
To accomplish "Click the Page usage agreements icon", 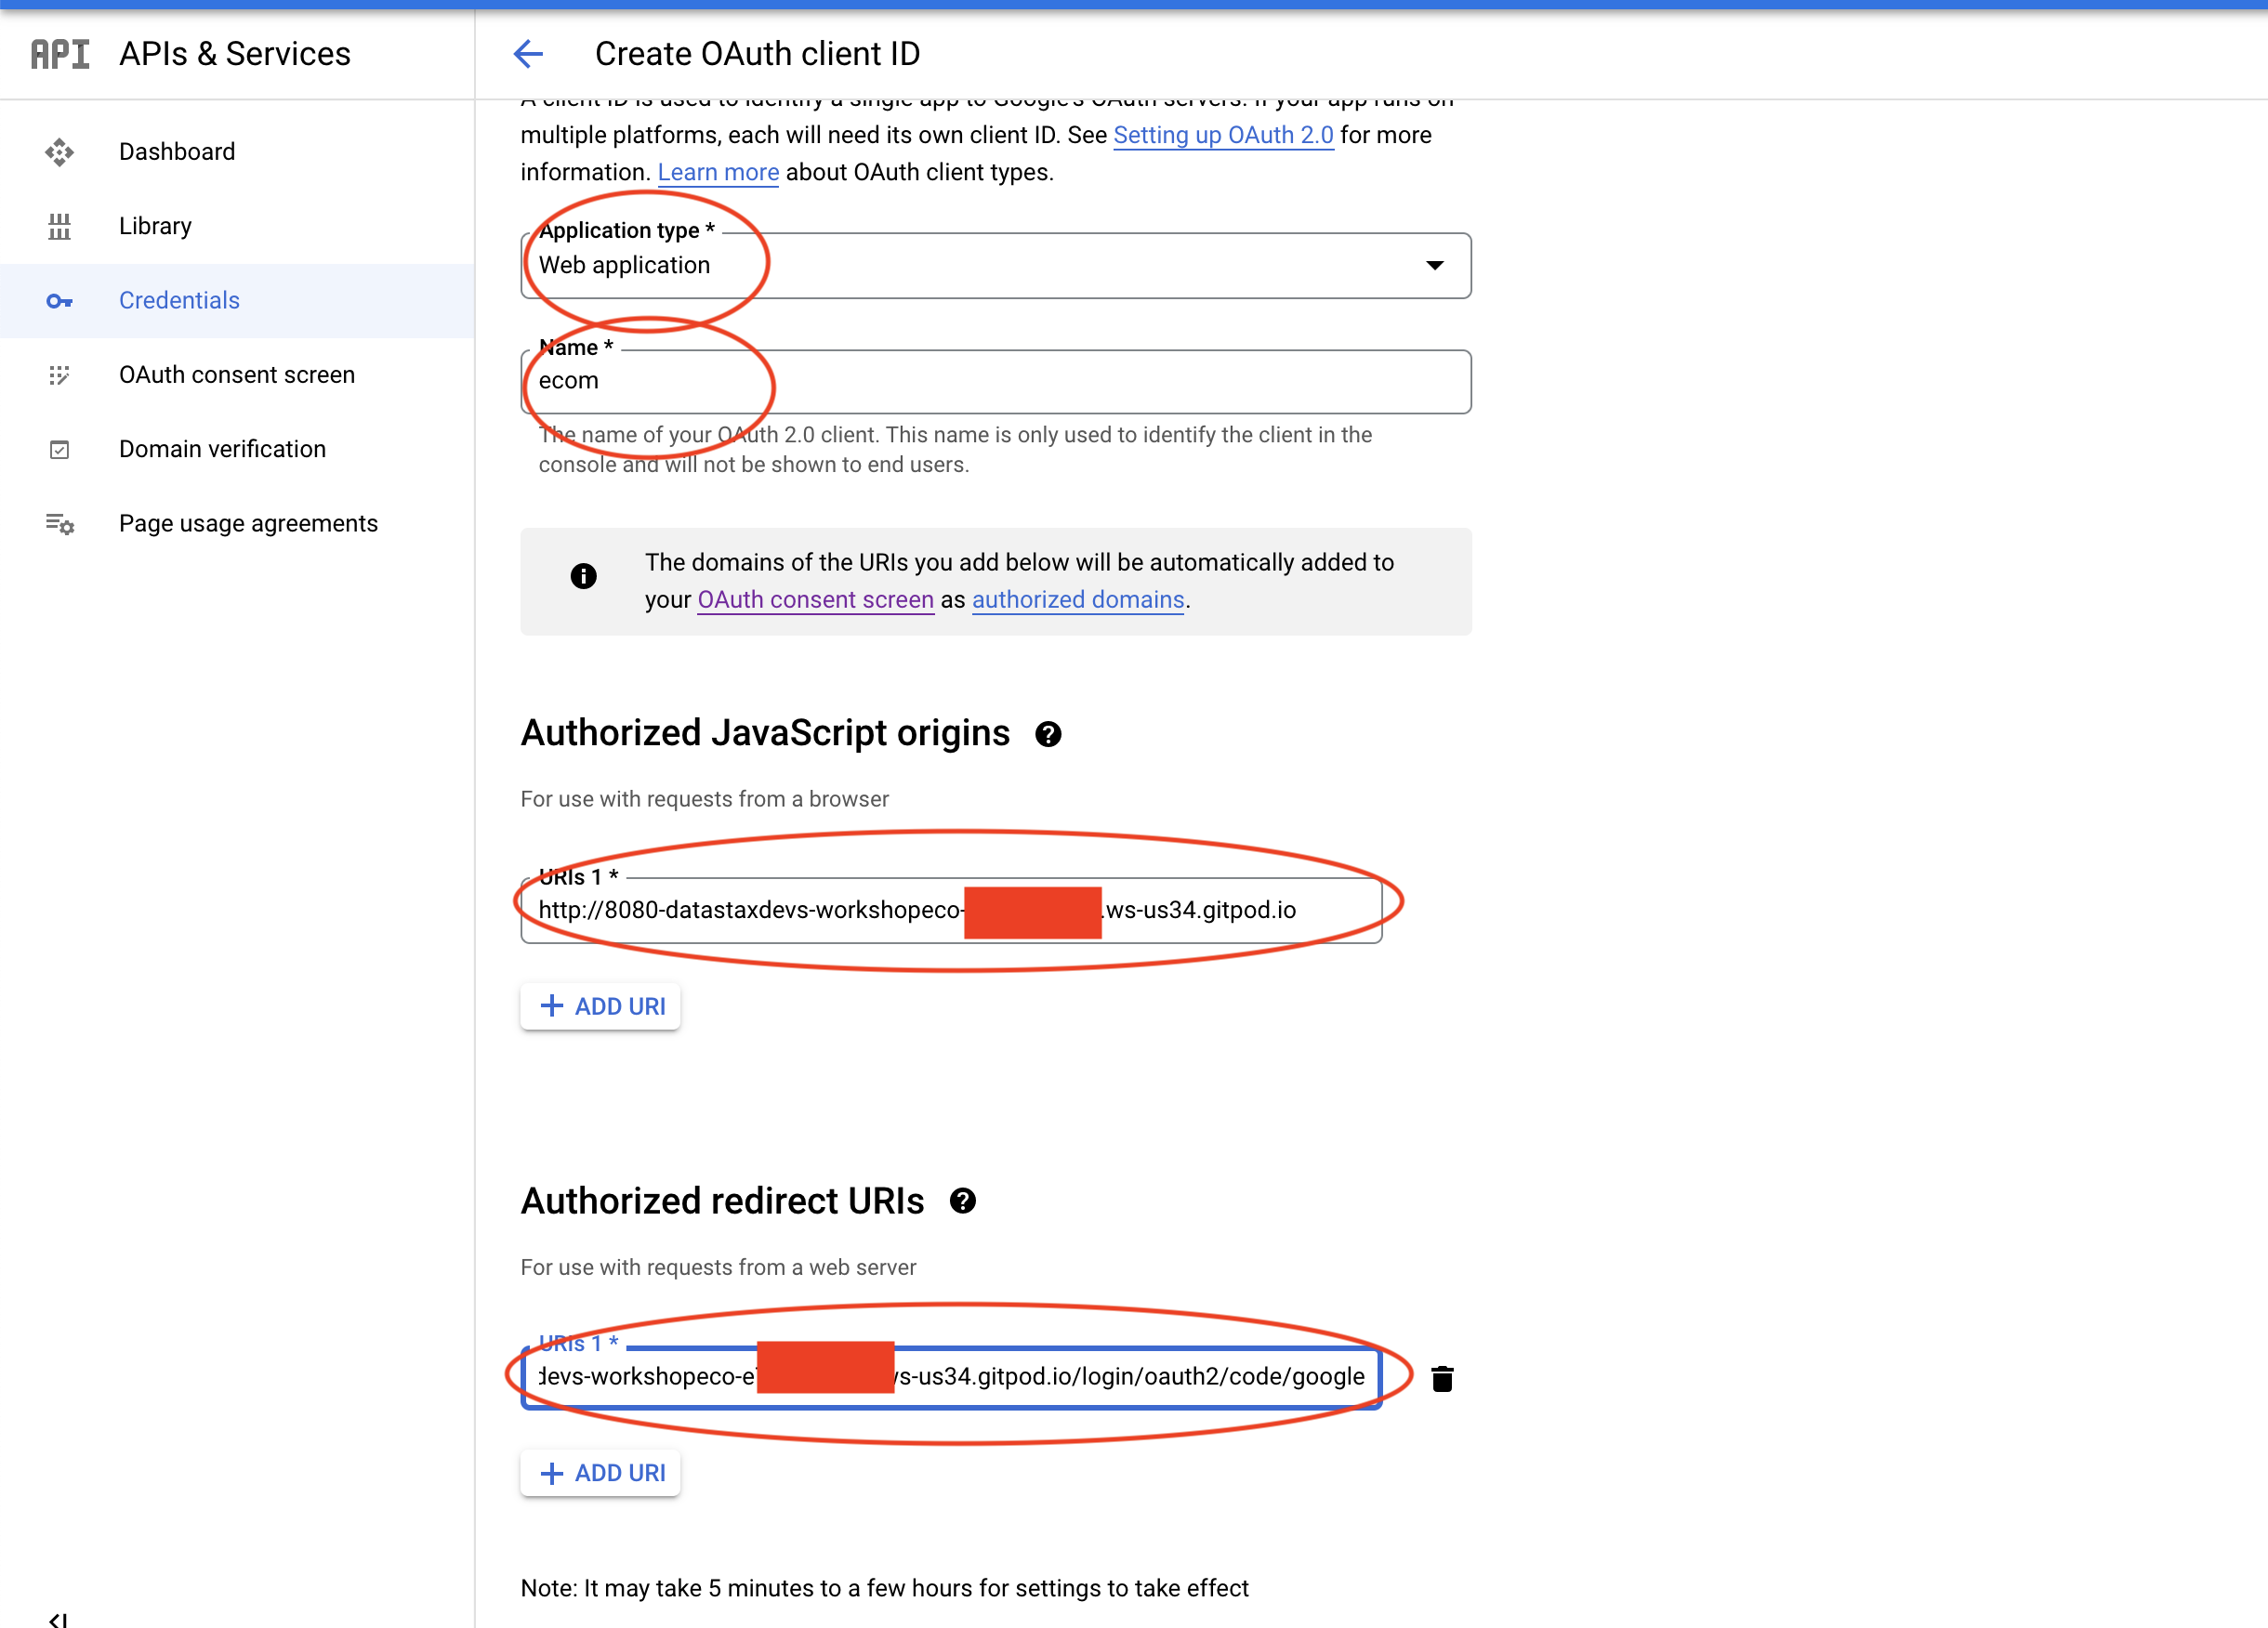I will tap(59, 524).
